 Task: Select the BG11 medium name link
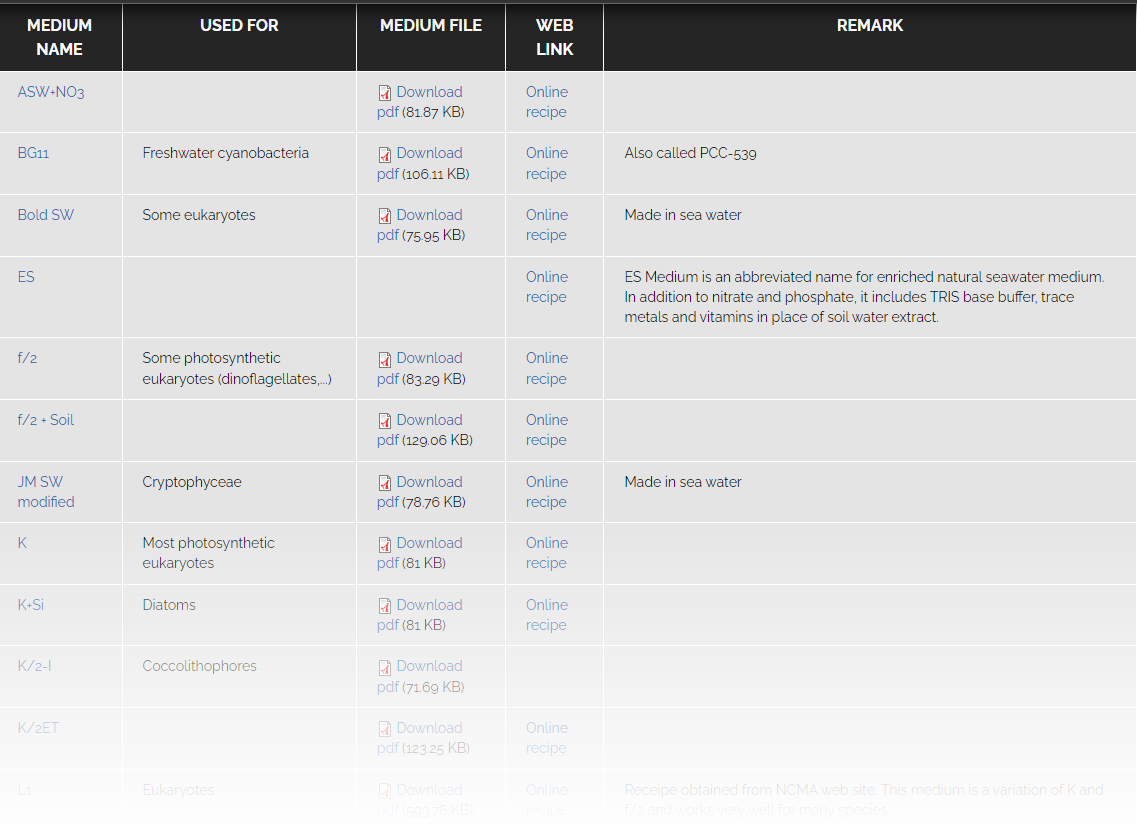(33, 153)
